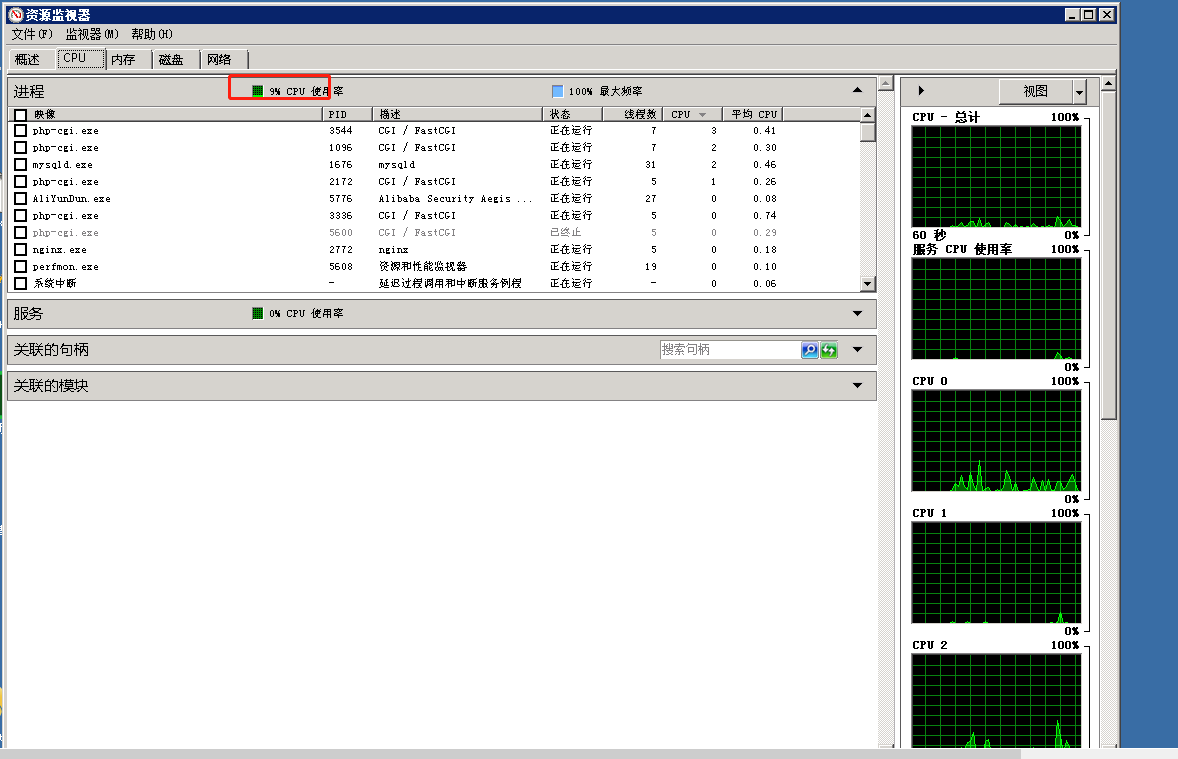Open the 监视器(M) menu

pyautogui.click(x=92, y=35)
